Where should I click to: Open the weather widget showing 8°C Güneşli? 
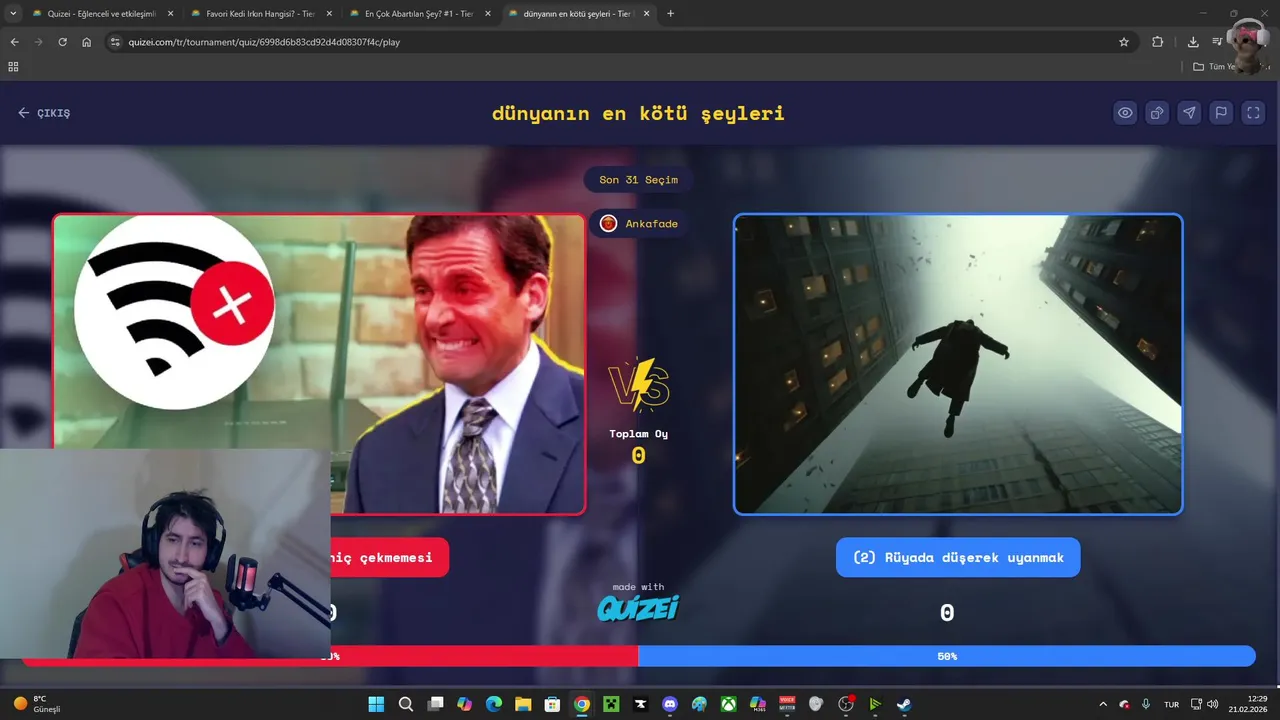click(38, 704)
